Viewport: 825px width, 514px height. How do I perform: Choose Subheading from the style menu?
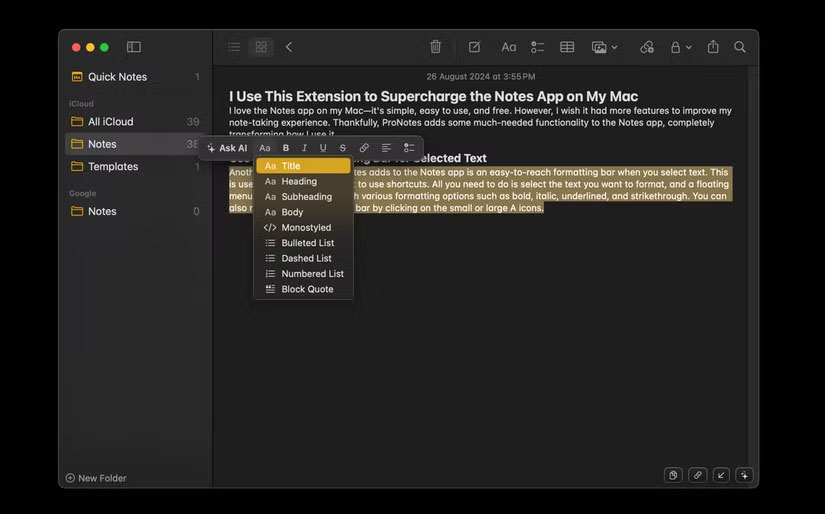pyautogui.click(x=305, y=197)
